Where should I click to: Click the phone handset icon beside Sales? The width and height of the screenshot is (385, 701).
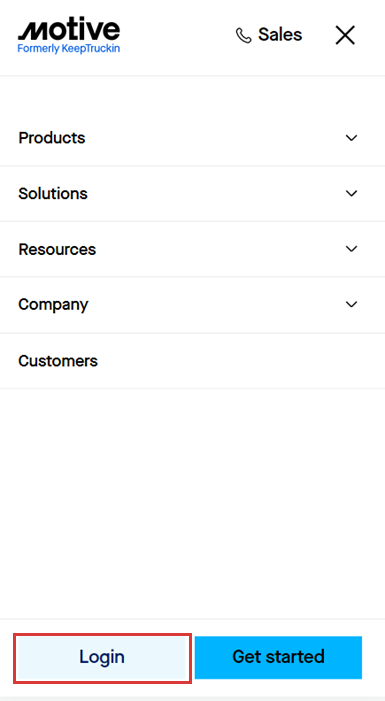[244, 35]
